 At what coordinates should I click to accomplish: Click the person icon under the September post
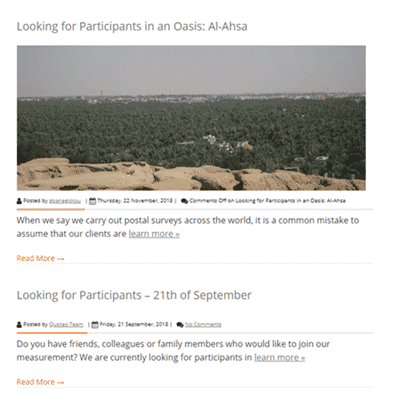[19, 325]
